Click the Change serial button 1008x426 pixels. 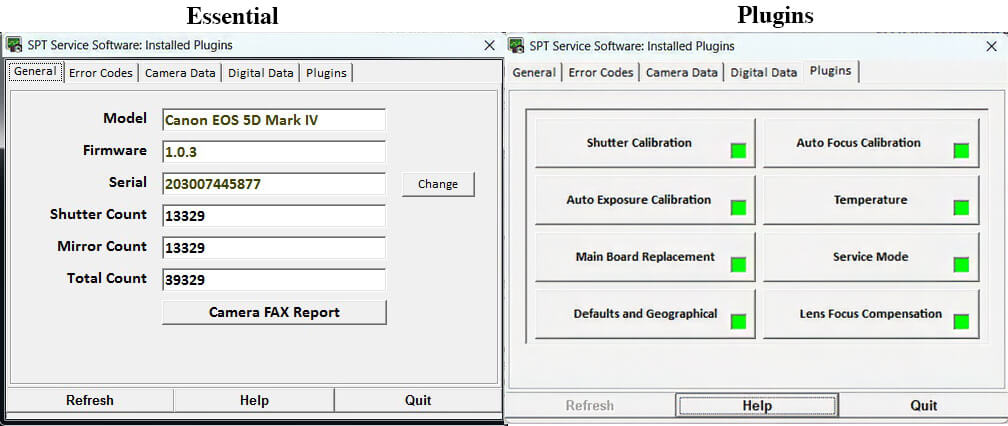click(x=438, y=184)
